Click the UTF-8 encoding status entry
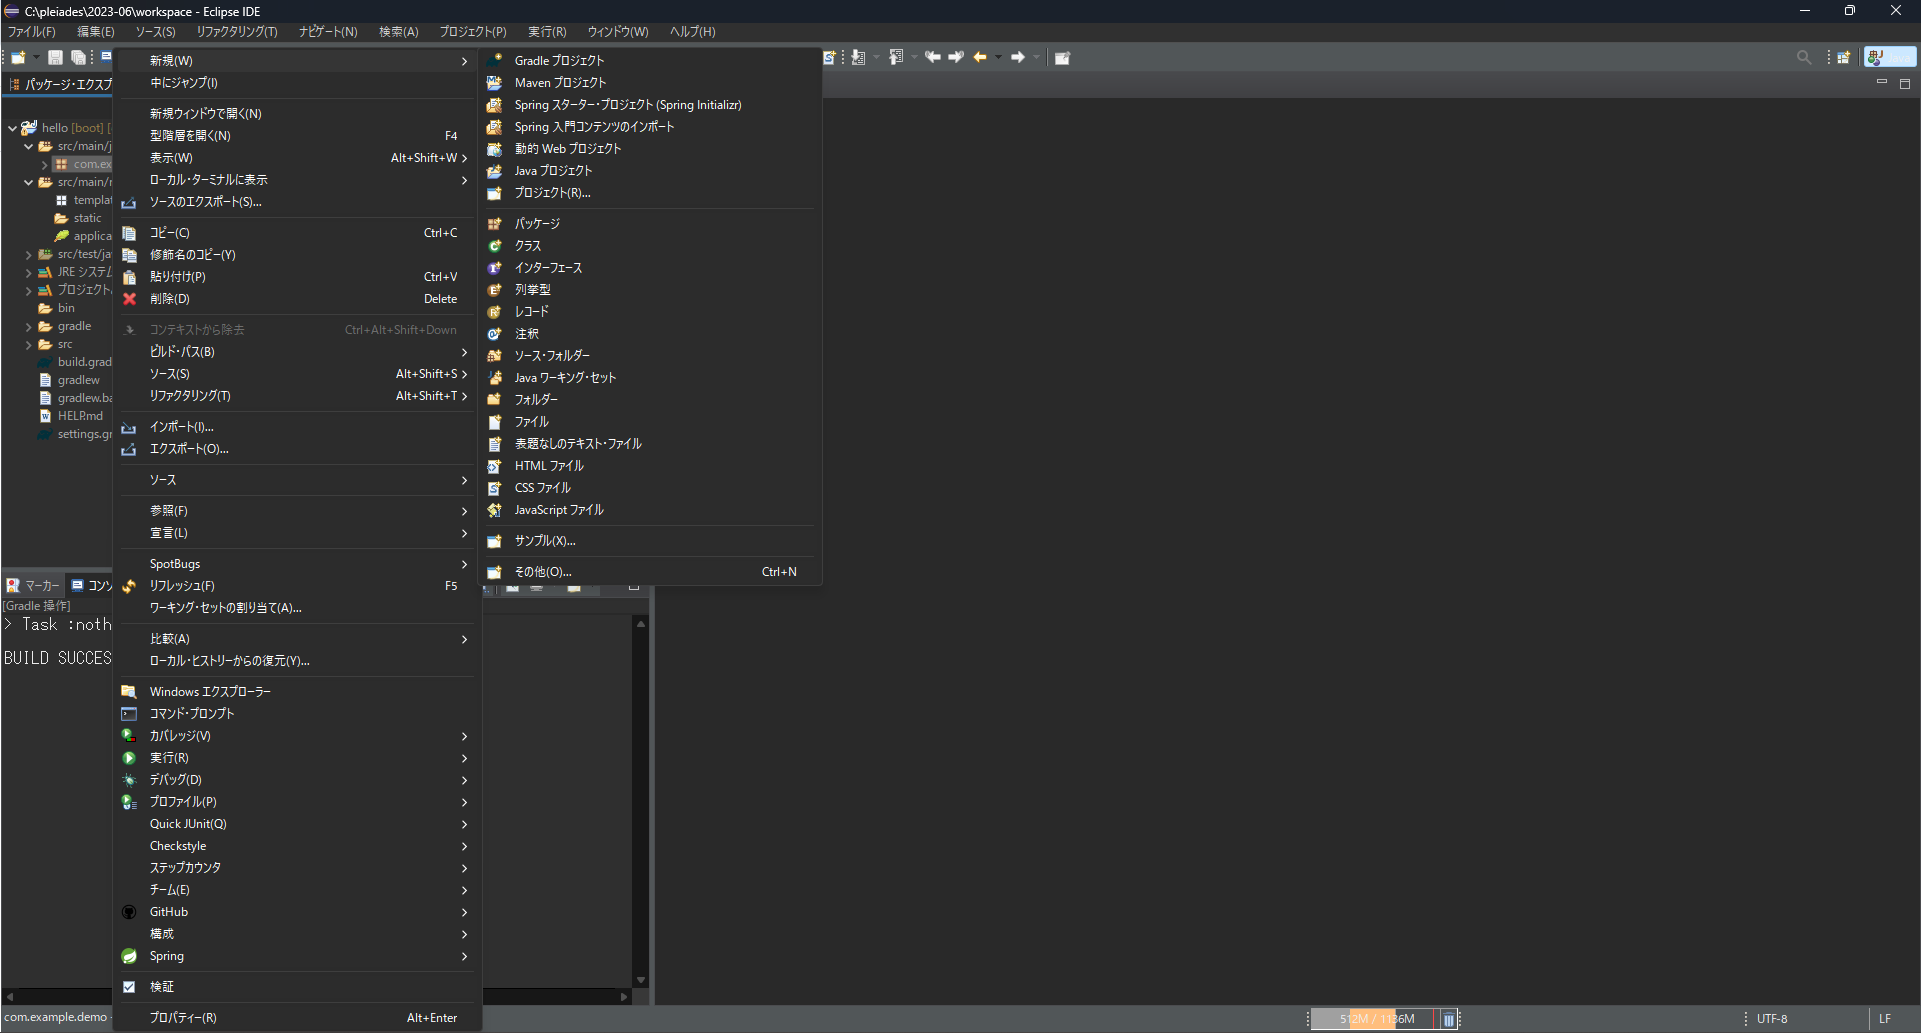1921x1033 pixels. click(1772, 1019)
